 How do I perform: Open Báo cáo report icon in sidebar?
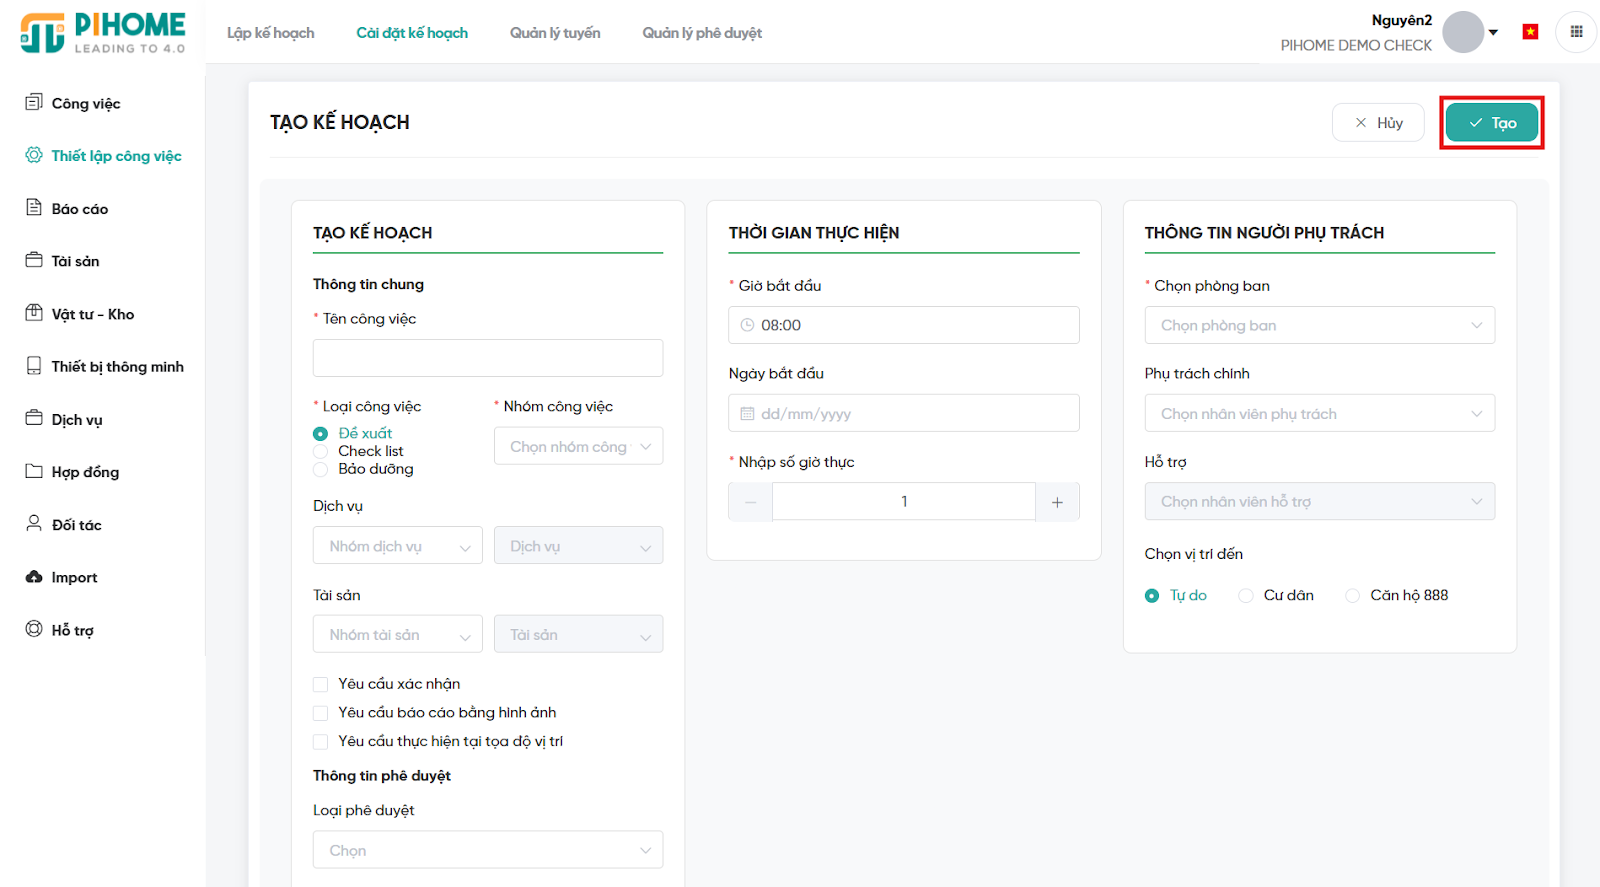tap(34, 207)
